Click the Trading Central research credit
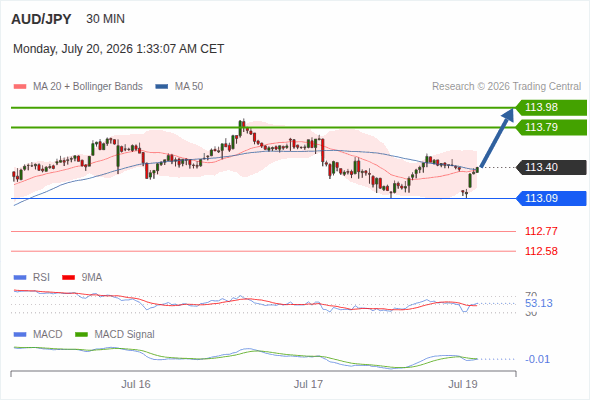 tap(506, 87)
